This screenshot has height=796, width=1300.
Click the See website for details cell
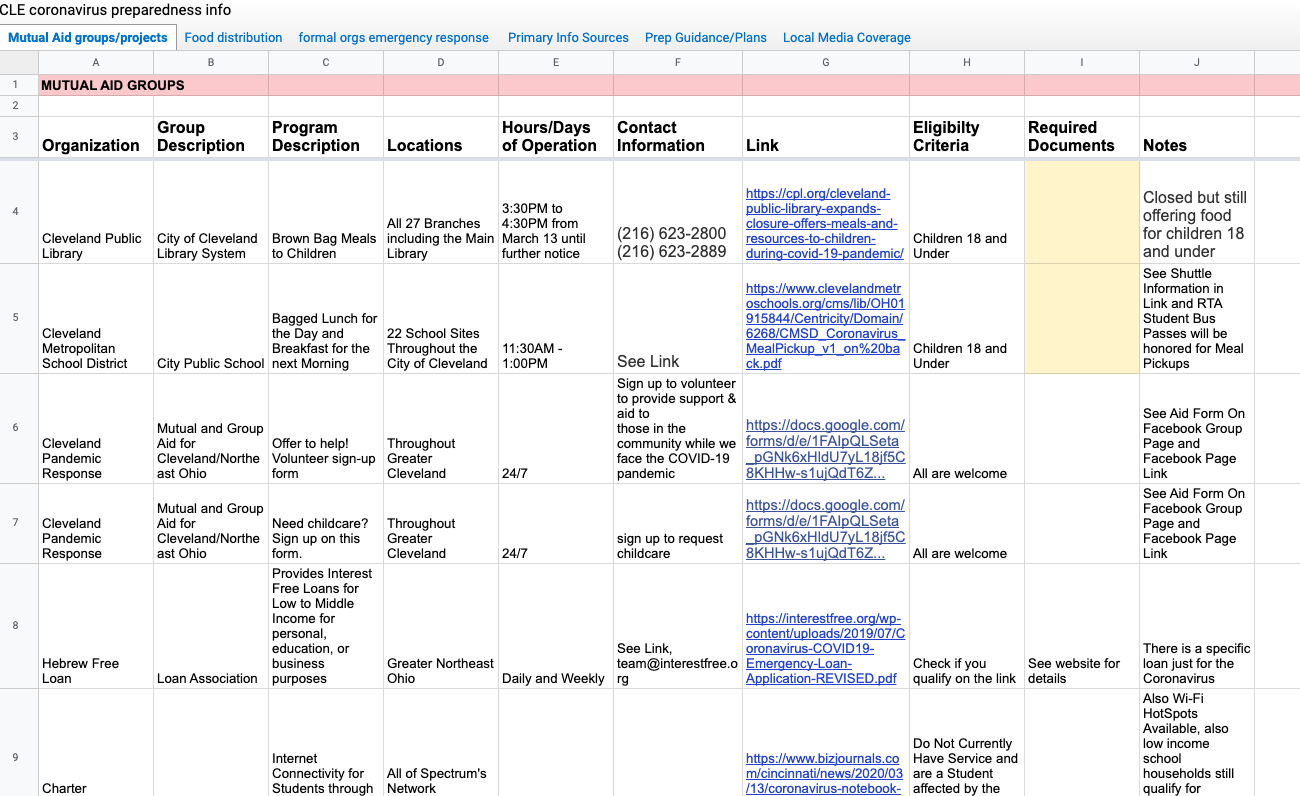click(x=1082, y=626)
